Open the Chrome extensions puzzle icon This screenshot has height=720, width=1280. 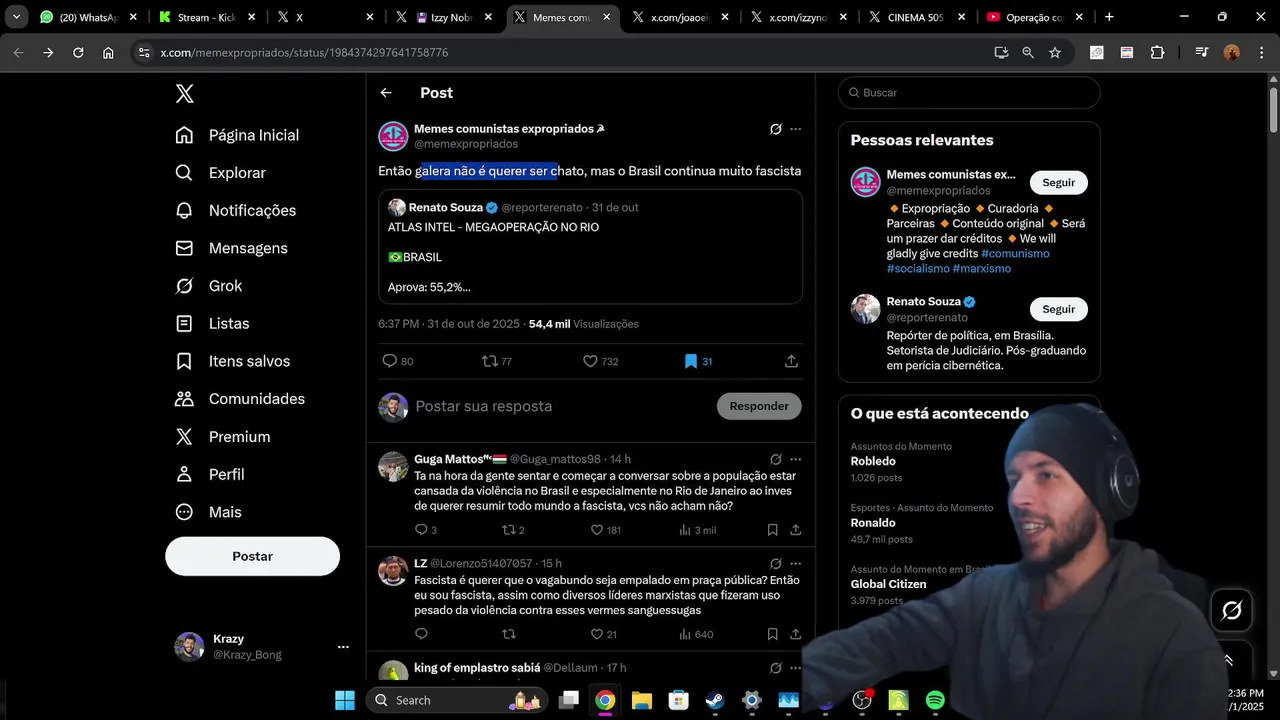pyautogui.click(x=1157, y=53)
